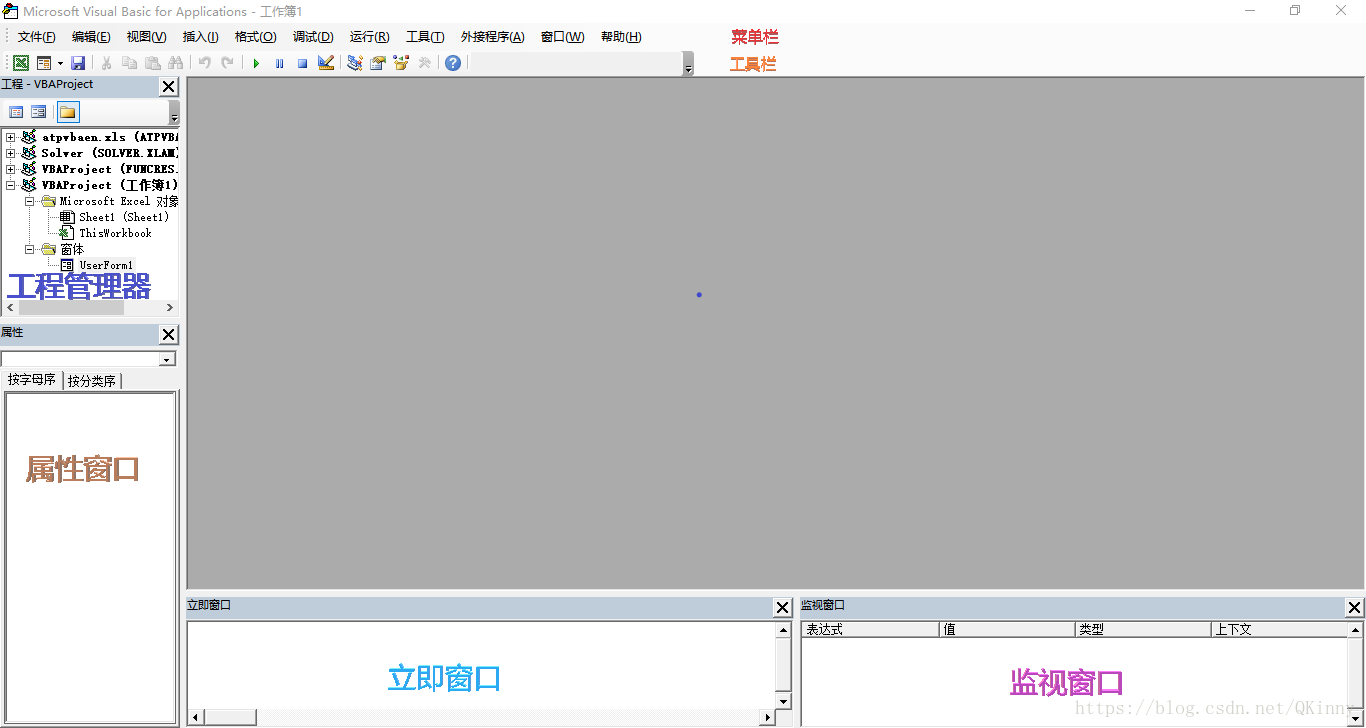Collapse the VBAProject (工作簿1) node

11,185
